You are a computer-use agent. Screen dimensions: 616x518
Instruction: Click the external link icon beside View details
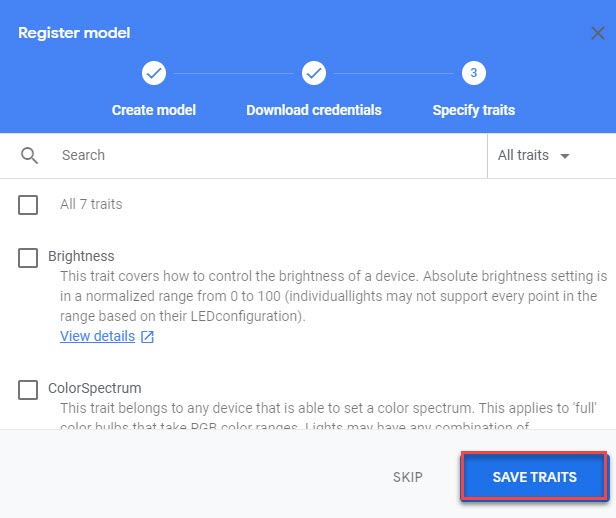click(147, 337)
